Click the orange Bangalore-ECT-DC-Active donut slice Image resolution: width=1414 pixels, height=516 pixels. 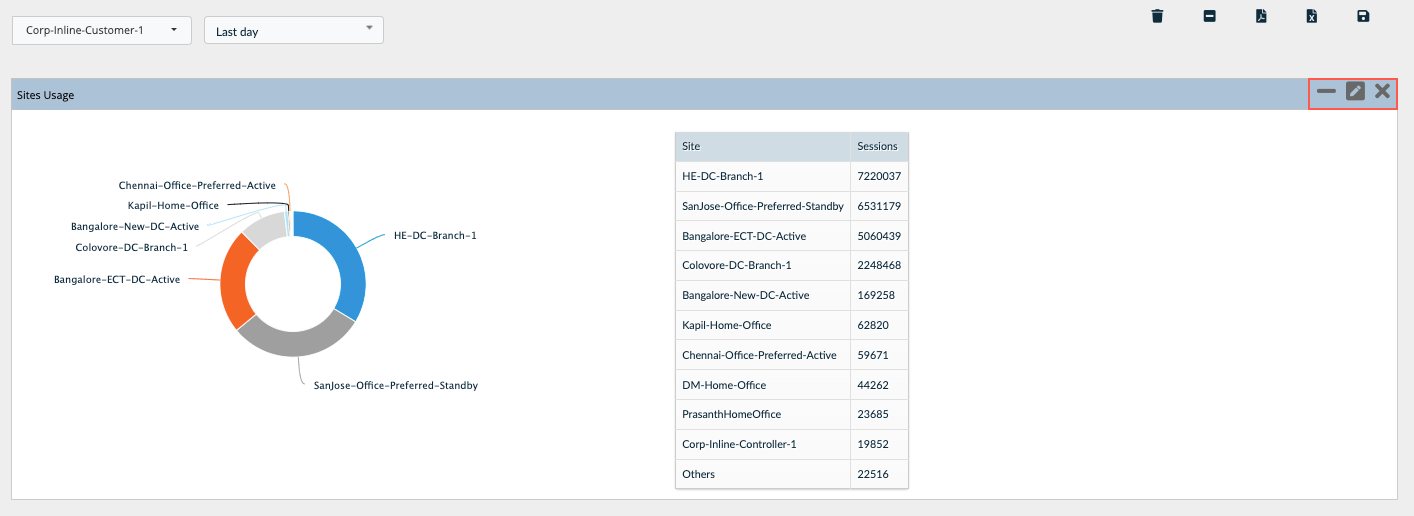234,280
